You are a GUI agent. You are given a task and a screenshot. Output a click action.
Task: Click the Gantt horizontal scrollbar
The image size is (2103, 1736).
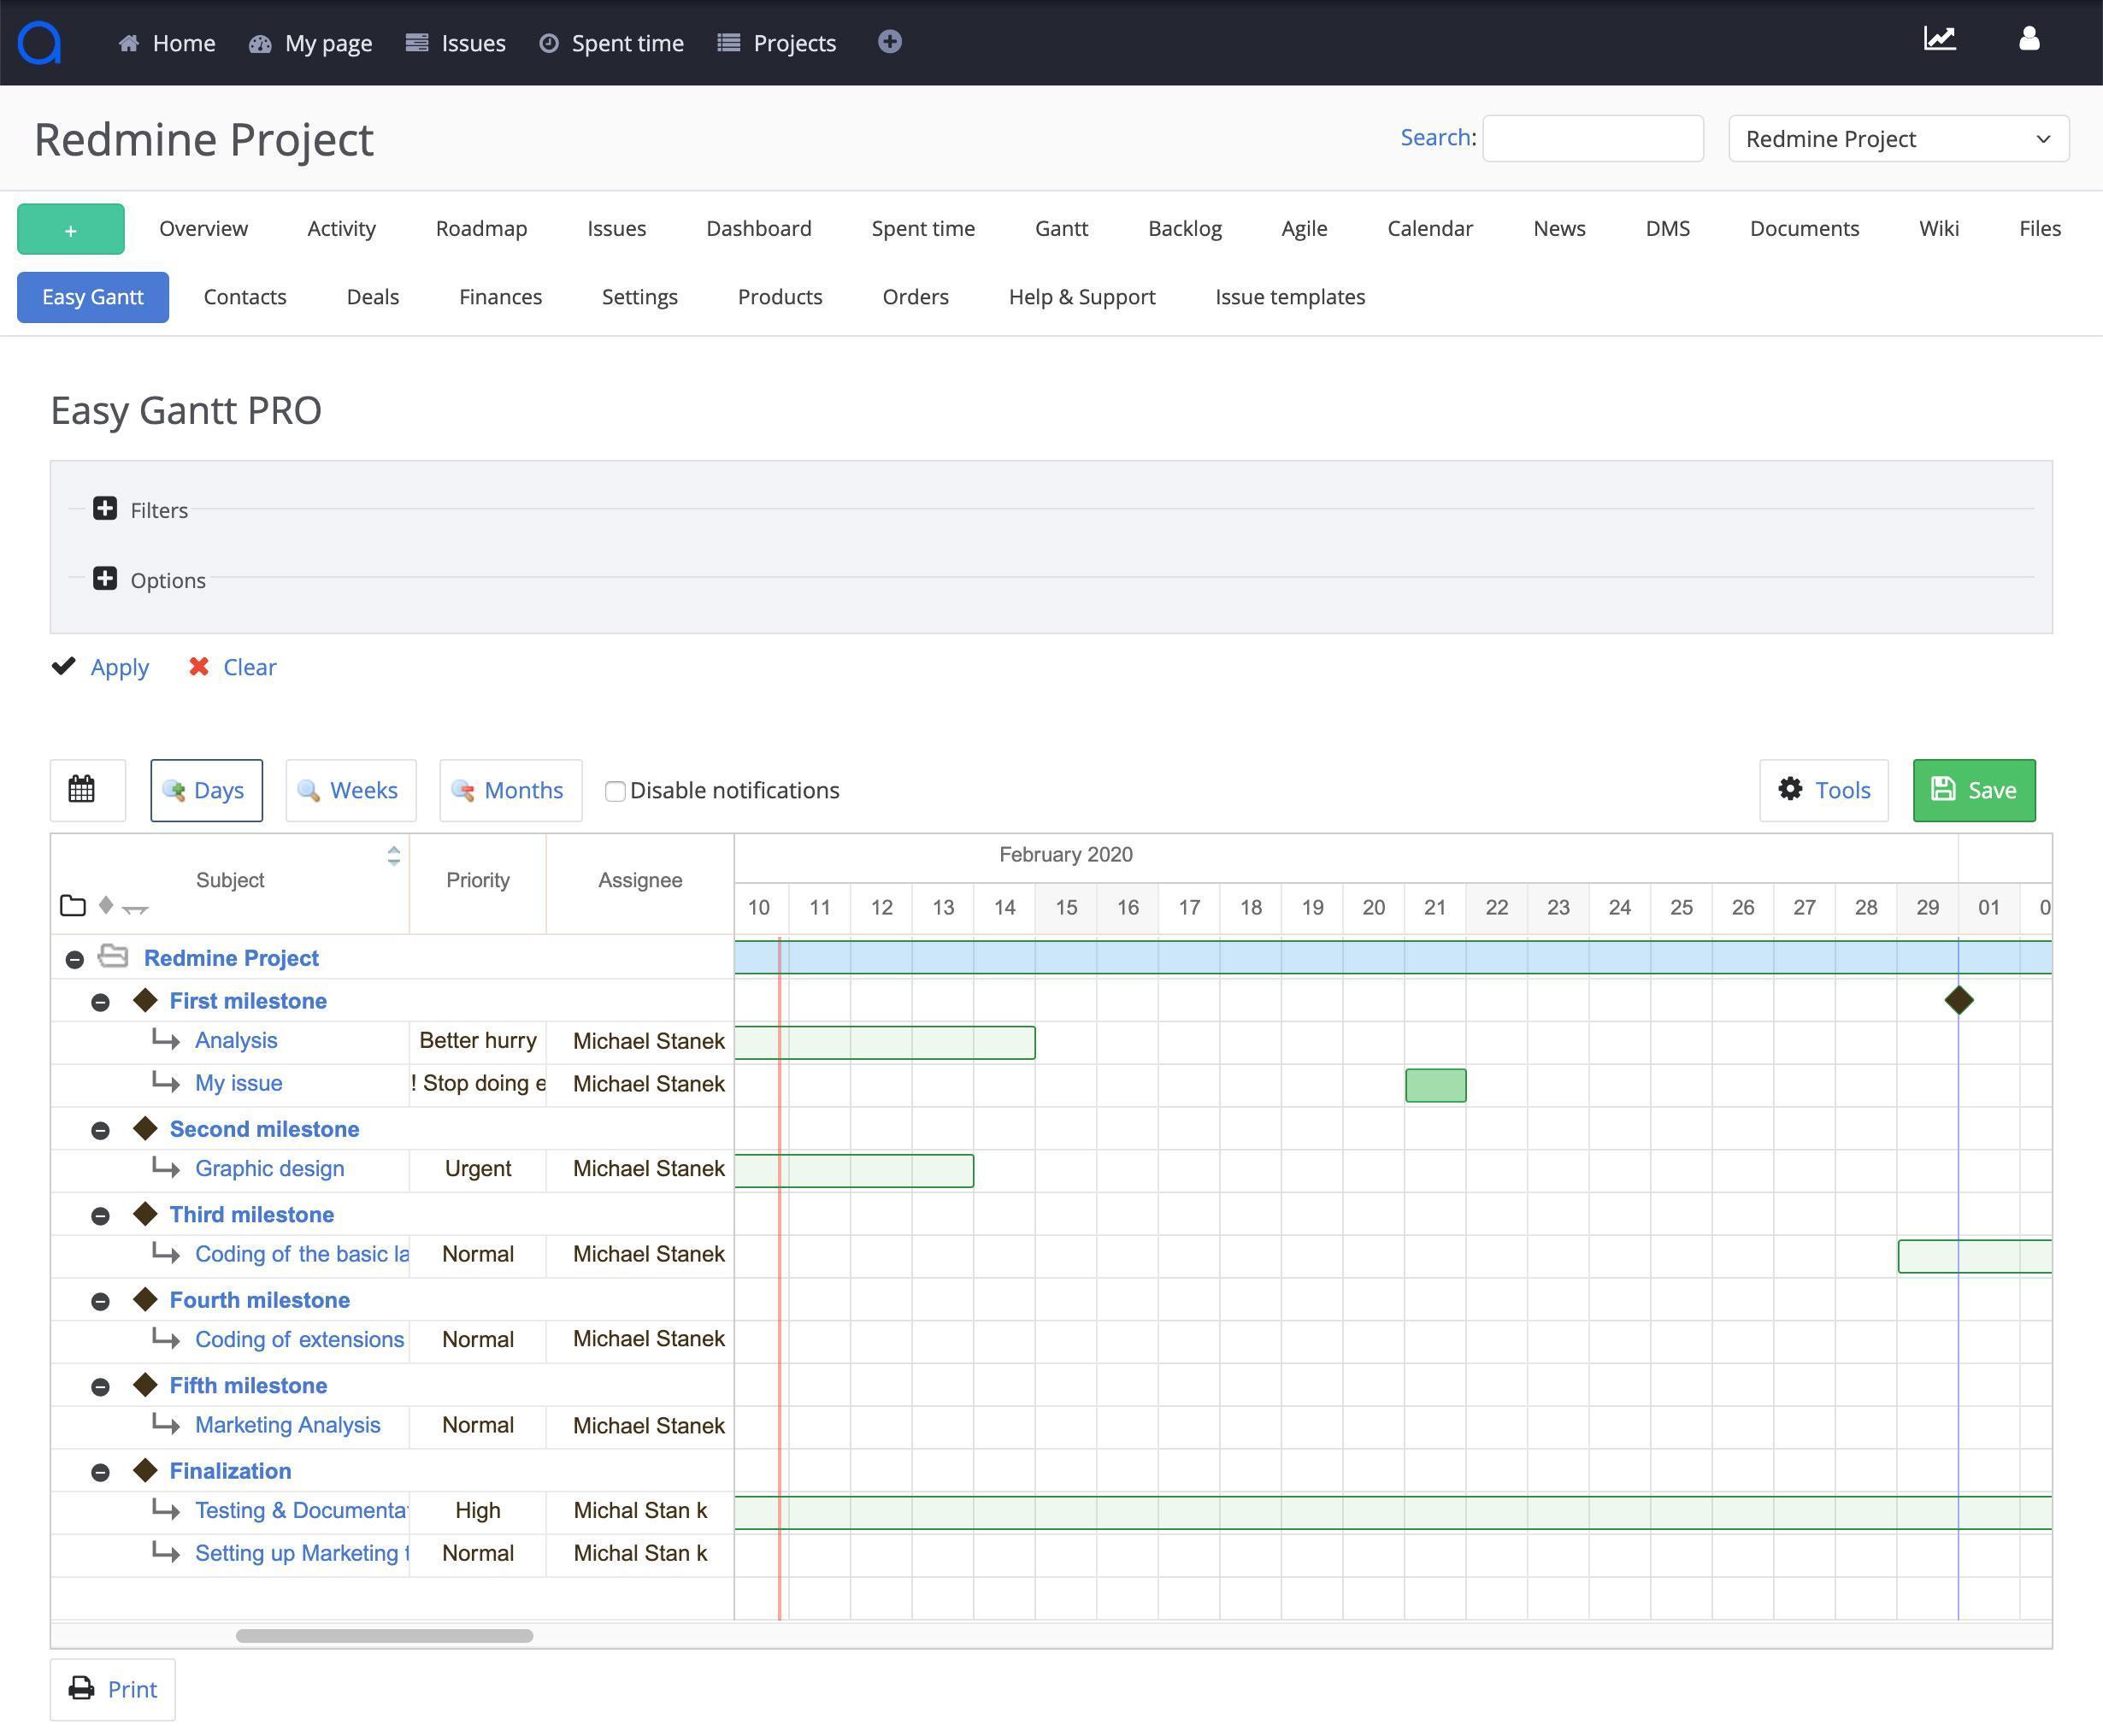(x=384, y=1636)
